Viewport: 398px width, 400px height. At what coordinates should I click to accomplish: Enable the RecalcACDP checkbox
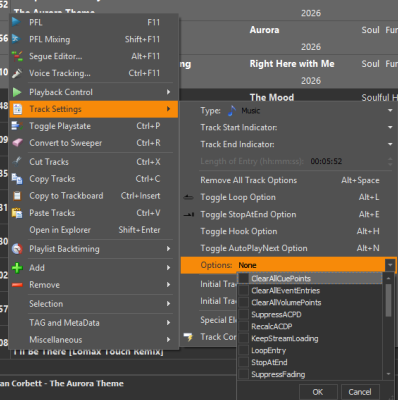pyautogui.click(x=244, y=326)
